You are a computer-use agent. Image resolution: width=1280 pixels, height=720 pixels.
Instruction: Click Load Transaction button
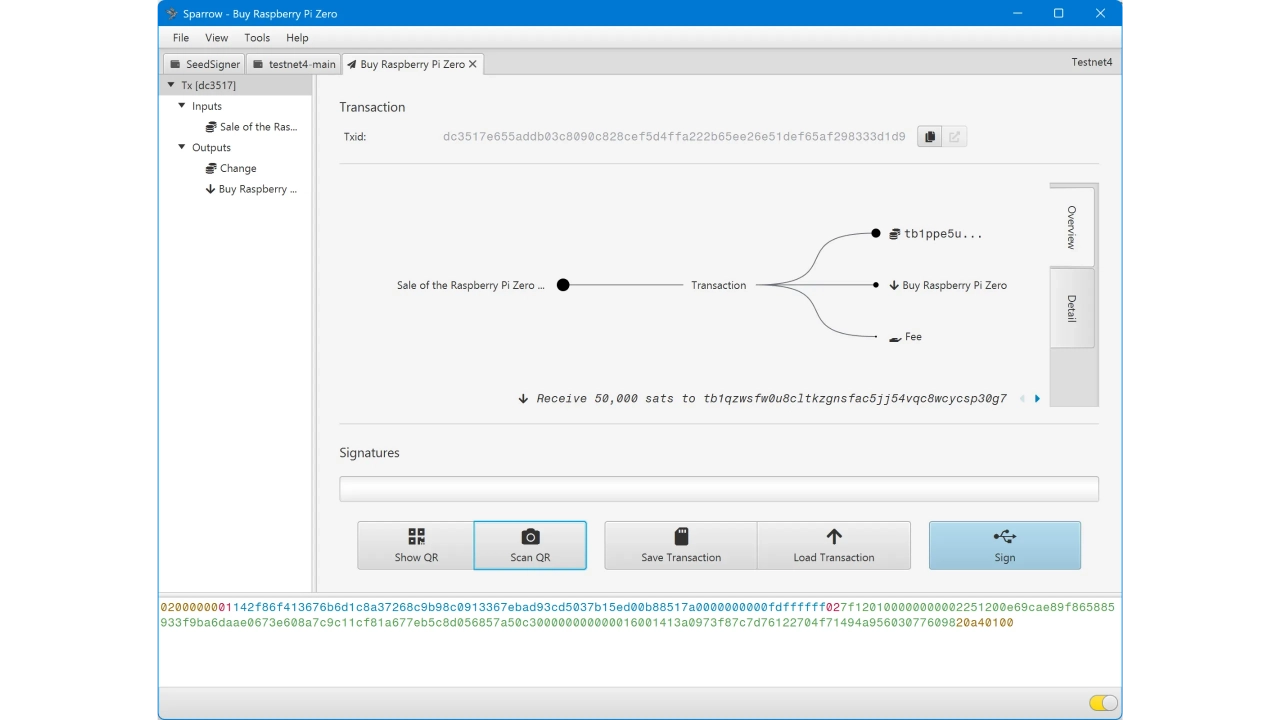pyautogui.click(x=834, y=545)
